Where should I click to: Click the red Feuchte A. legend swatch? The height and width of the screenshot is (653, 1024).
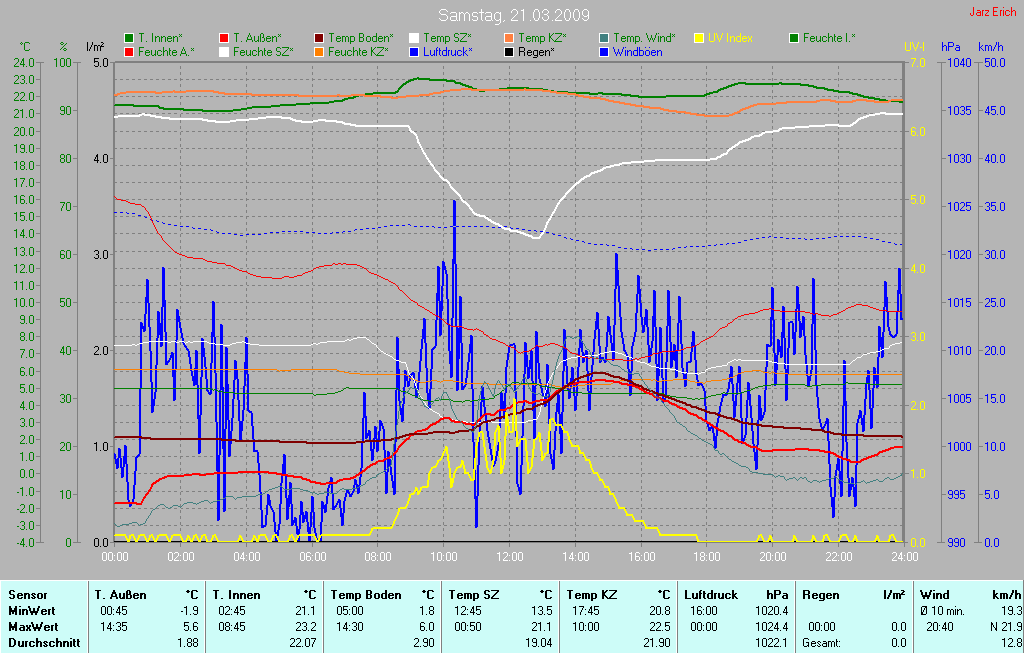(x=129, y=52)
